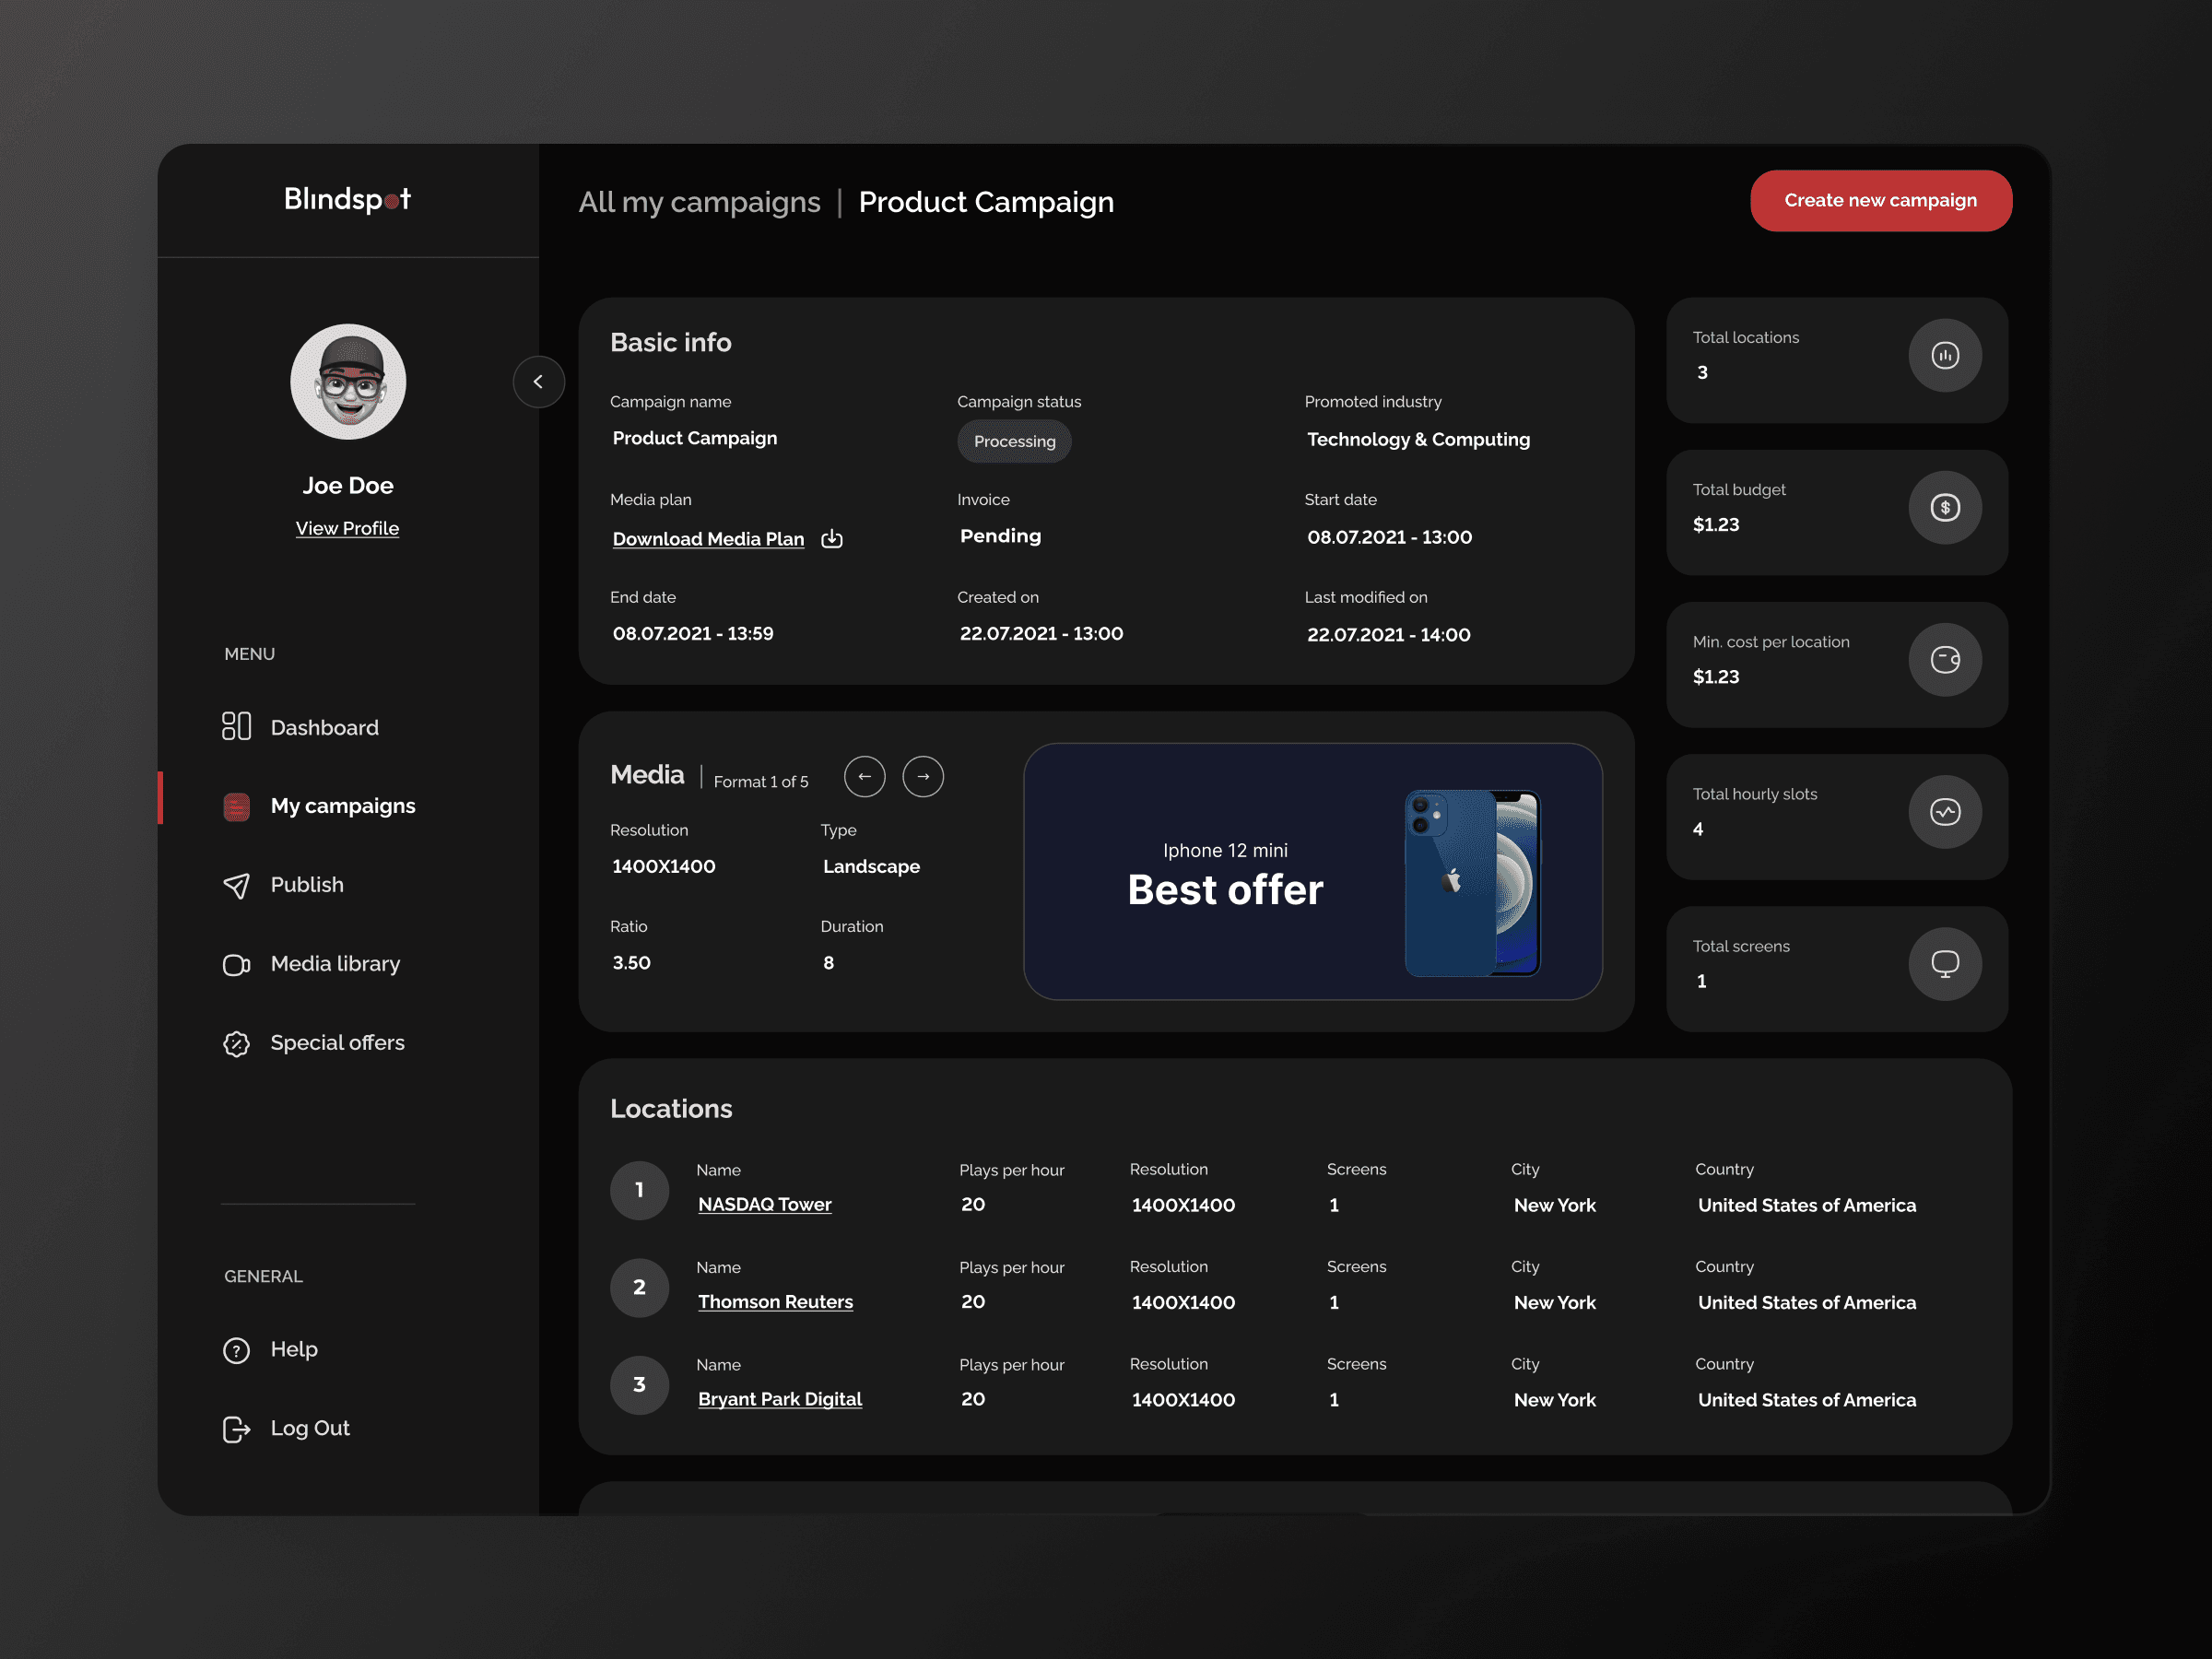Click the download icon beside Media Plan
Image resolution: width=2212 pixels, height=1659 pixels.
click(x=831, y=539)
